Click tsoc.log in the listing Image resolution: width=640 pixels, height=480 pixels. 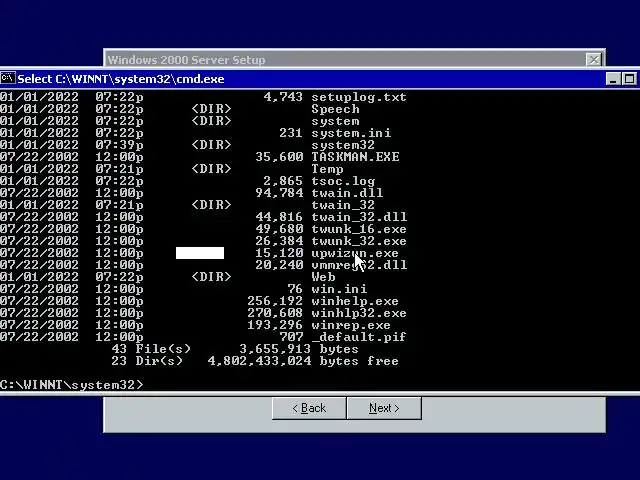coord(343,181)
